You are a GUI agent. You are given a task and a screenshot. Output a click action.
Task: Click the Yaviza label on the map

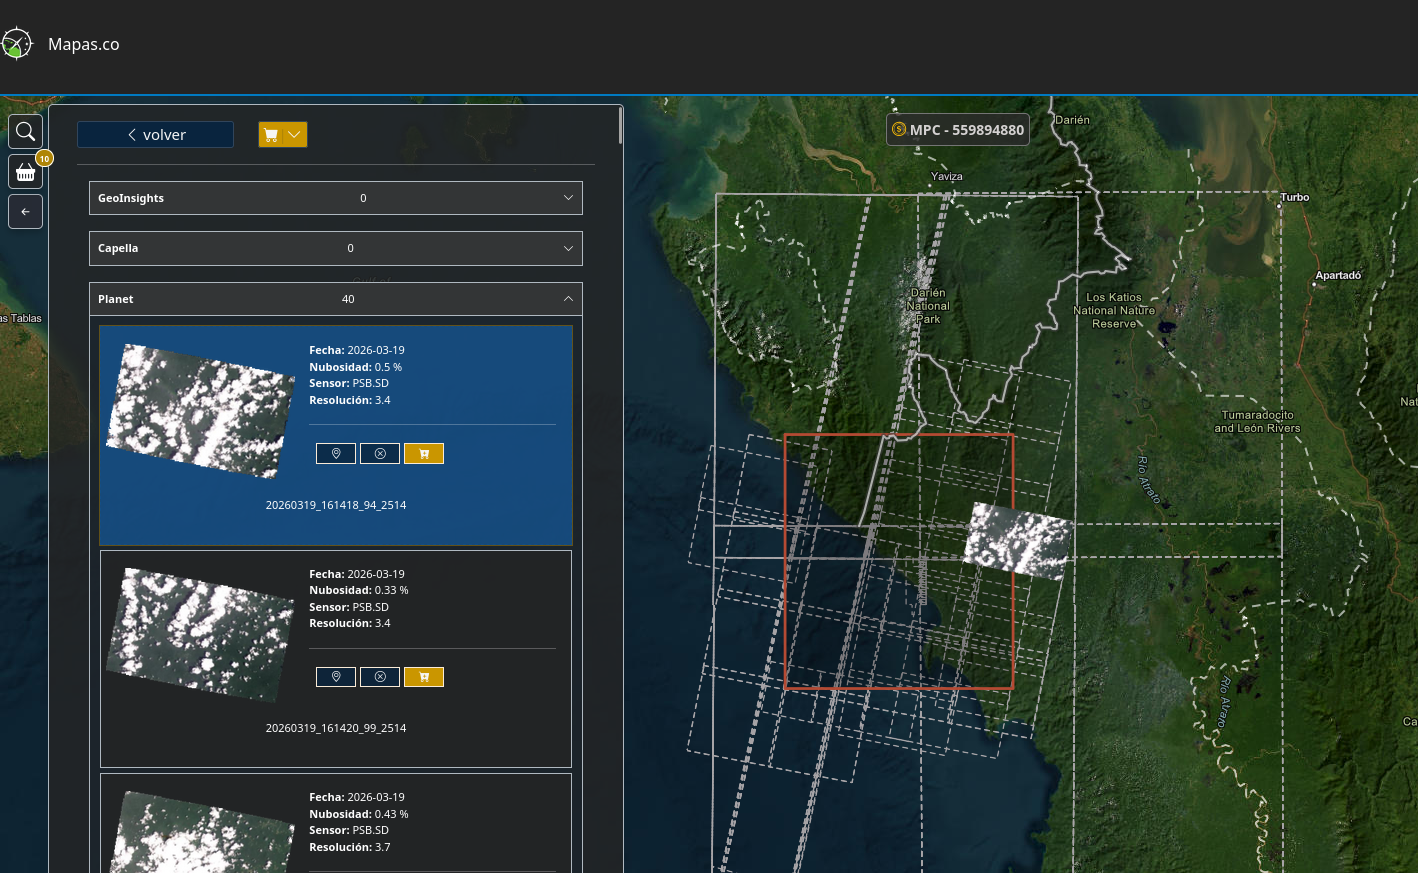tap(947, 176)
